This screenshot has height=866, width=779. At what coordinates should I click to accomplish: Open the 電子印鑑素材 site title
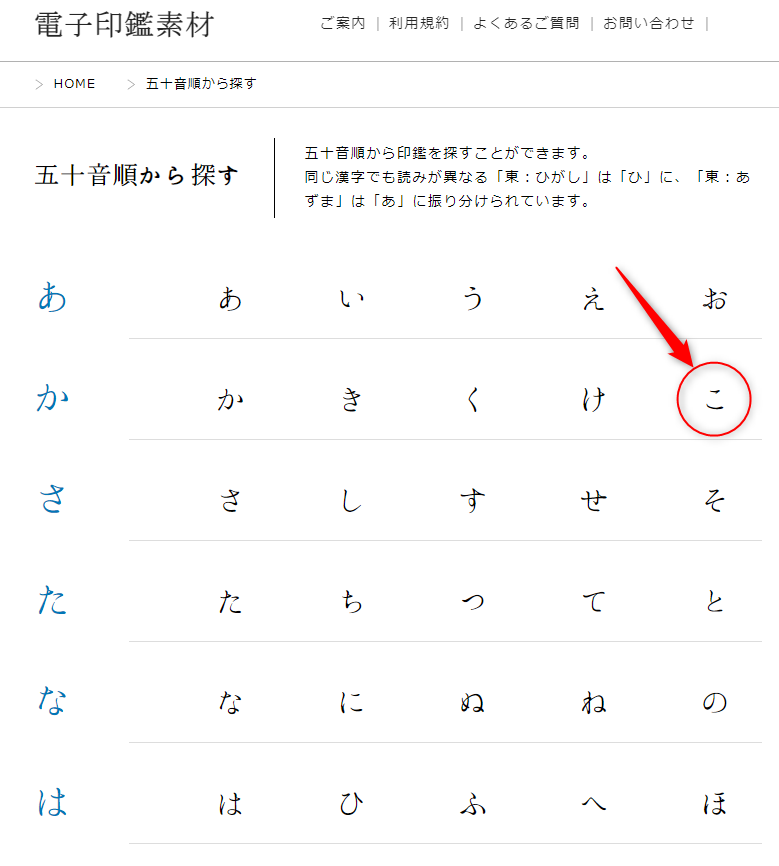click(x=124, y=25)
